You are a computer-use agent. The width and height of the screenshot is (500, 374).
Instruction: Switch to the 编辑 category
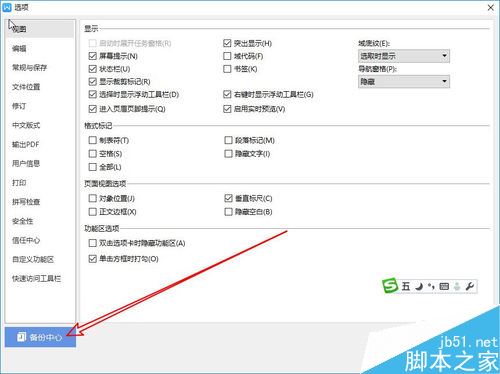coord(19,49)
